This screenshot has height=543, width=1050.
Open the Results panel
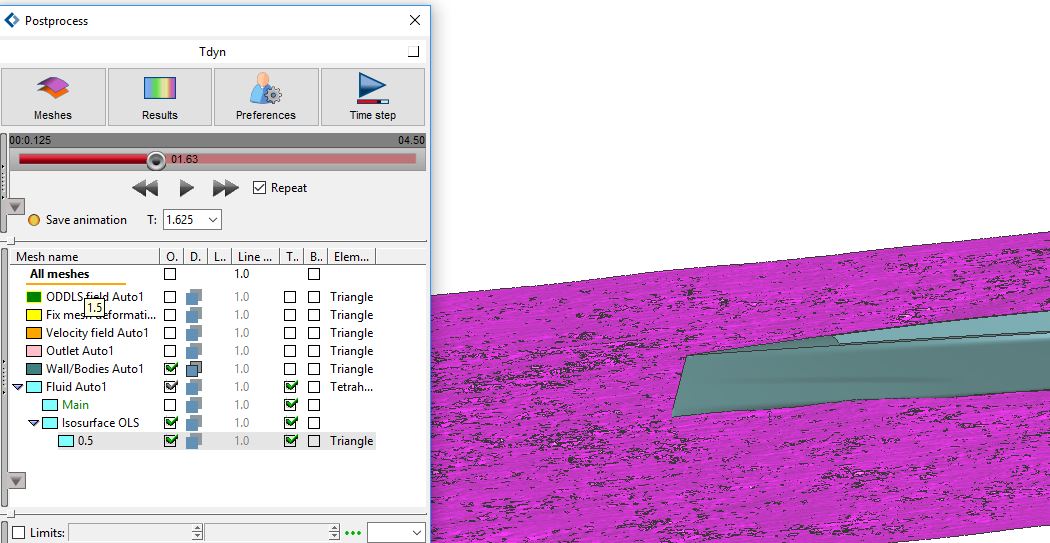pos(160,97)
